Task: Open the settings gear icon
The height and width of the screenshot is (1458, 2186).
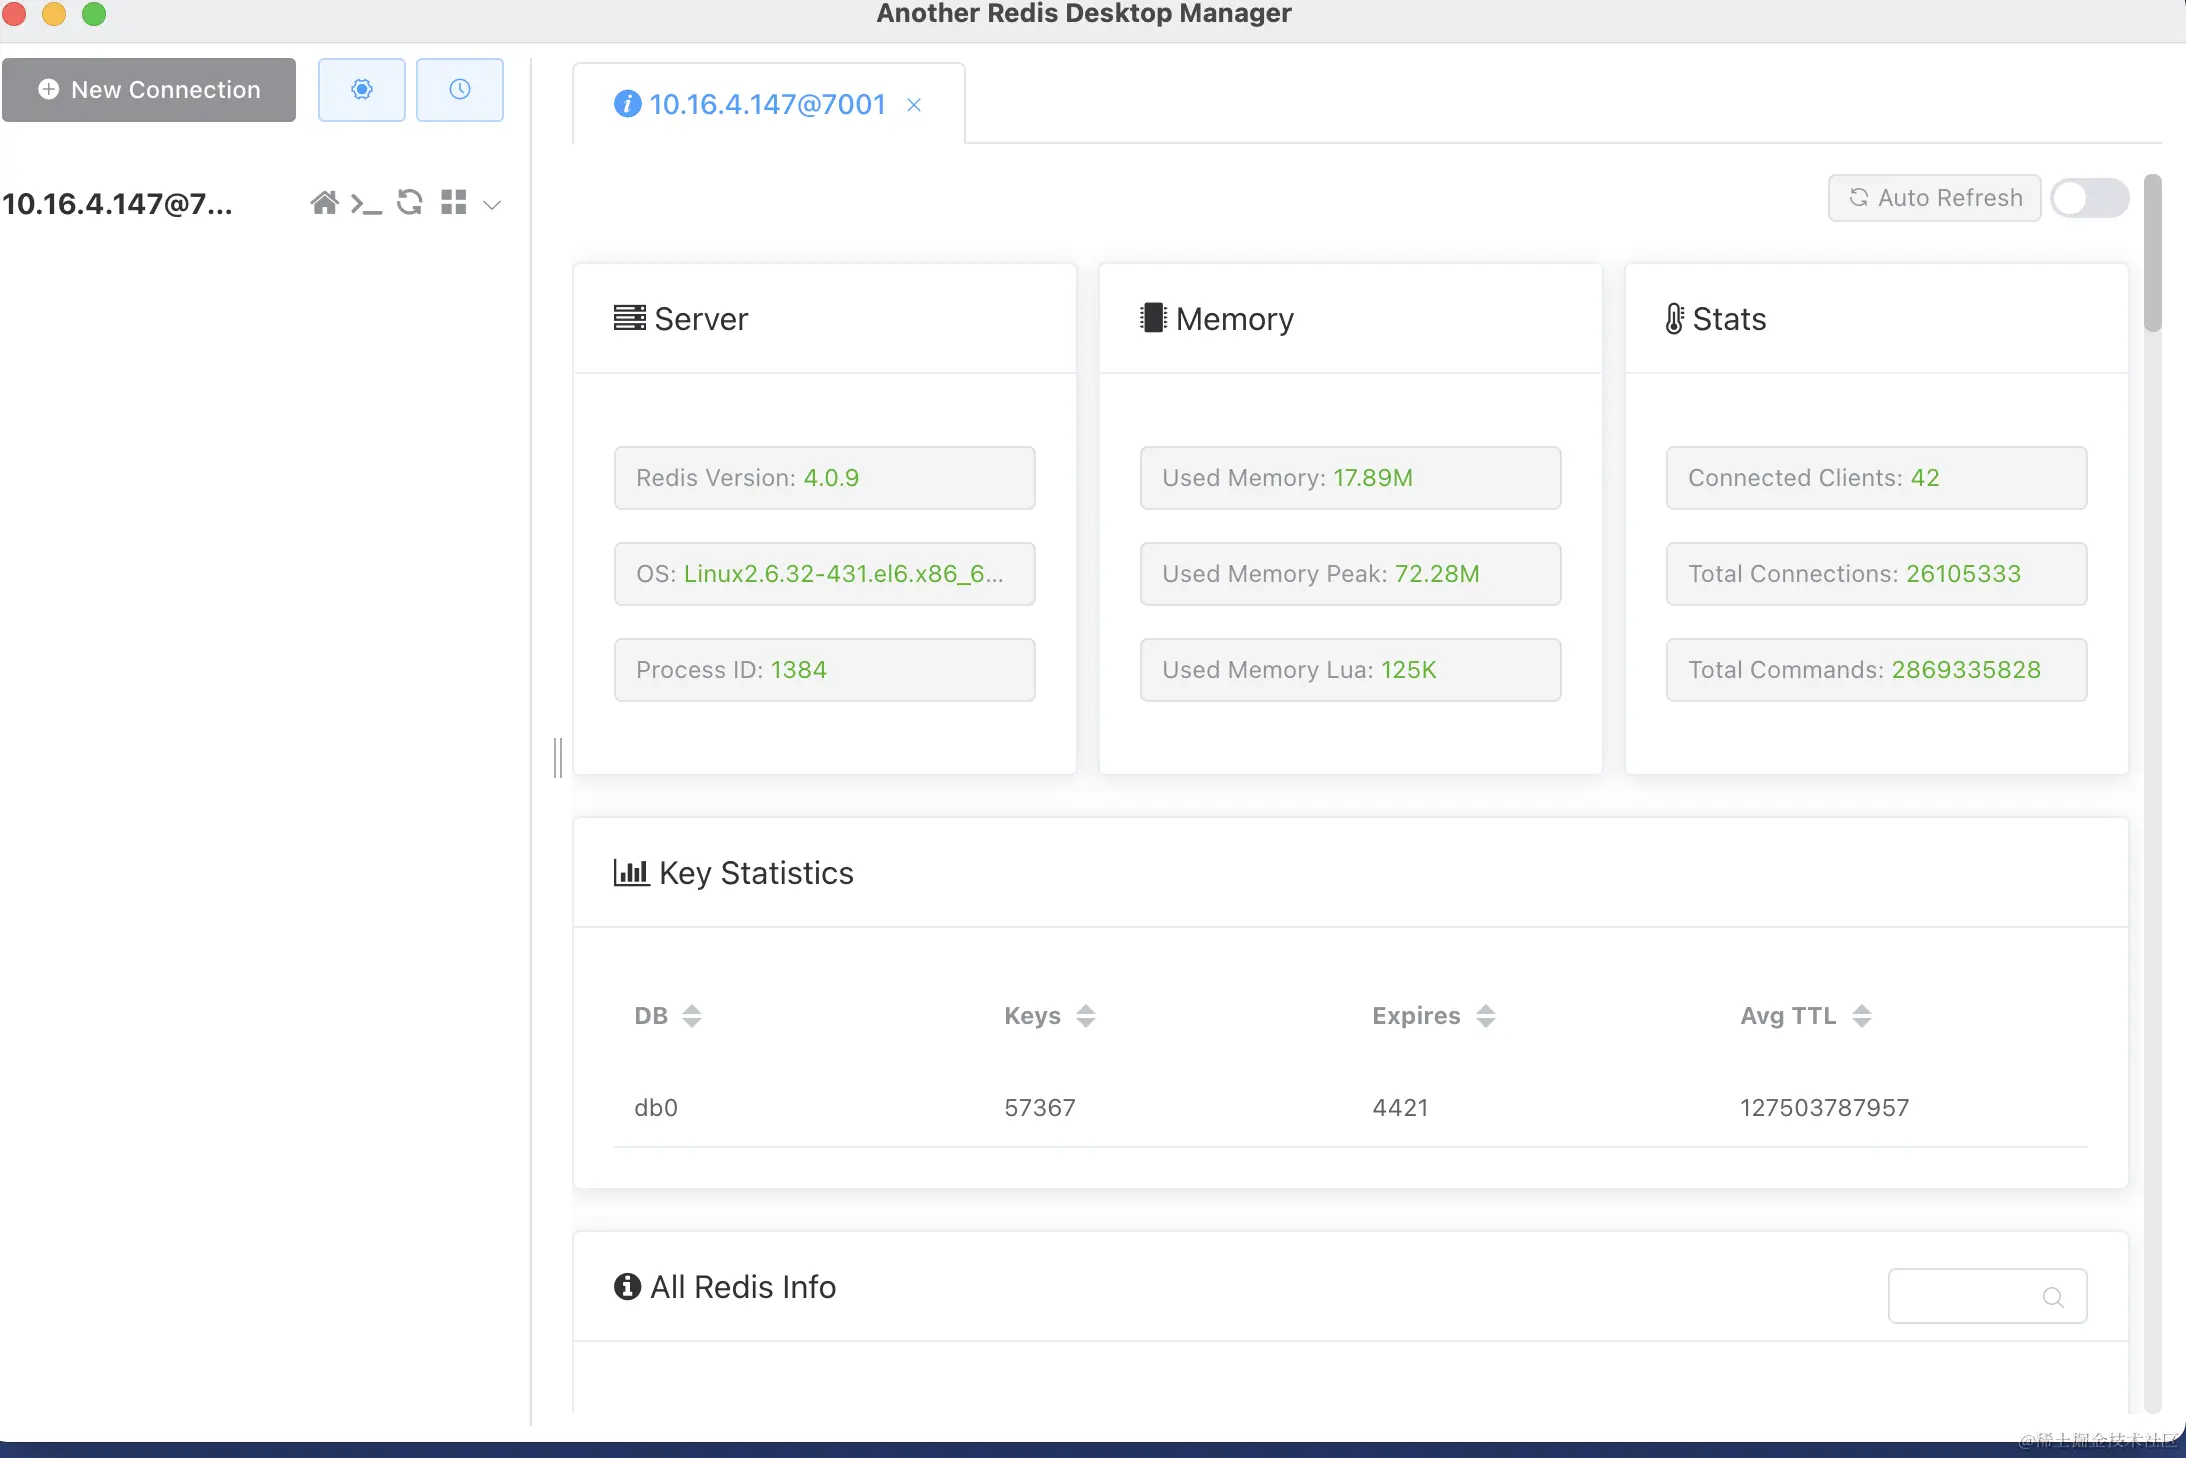Action: pos(361,90)
